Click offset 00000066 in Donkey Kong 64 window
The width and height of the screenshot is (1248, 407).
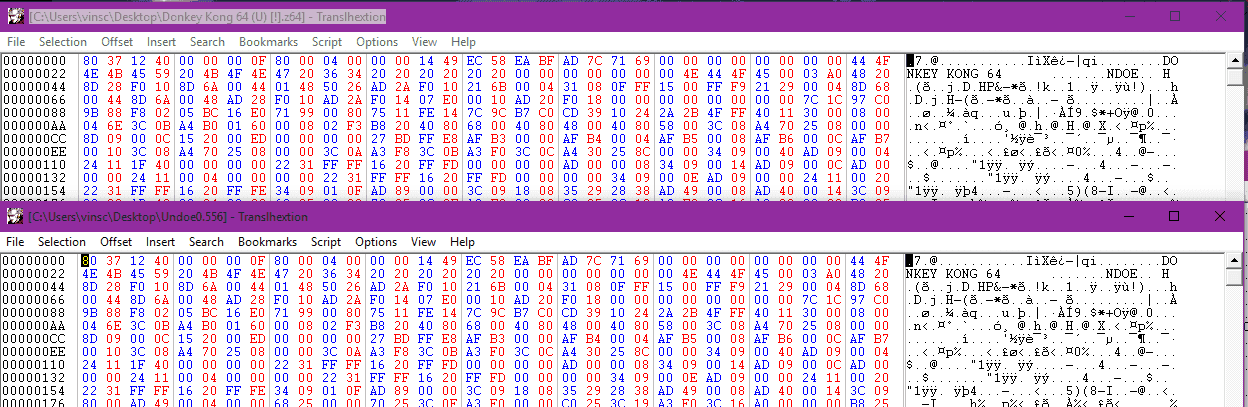coord(33,100)
